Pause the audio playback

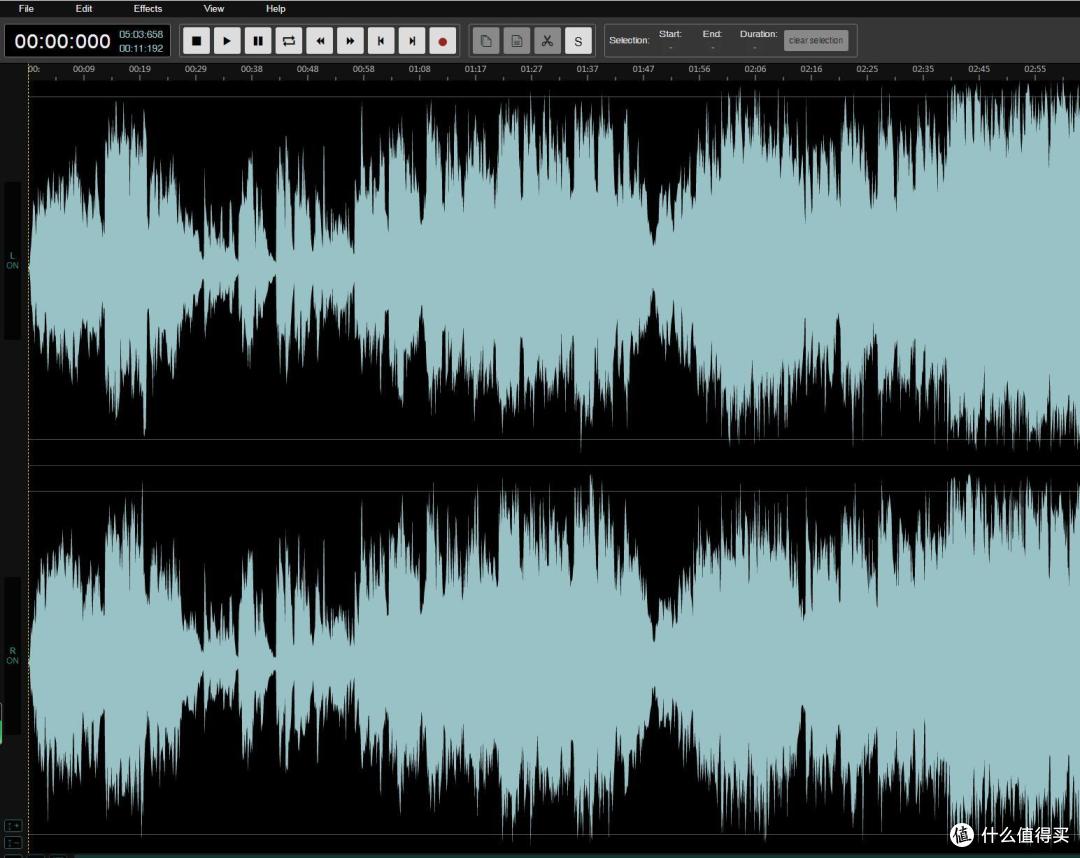258,41
